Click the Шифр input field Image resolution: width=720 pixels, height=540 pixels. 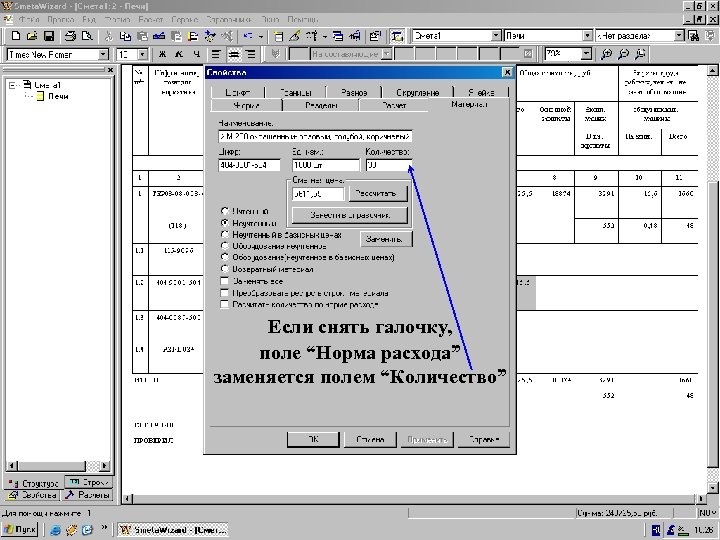[249, 165]
